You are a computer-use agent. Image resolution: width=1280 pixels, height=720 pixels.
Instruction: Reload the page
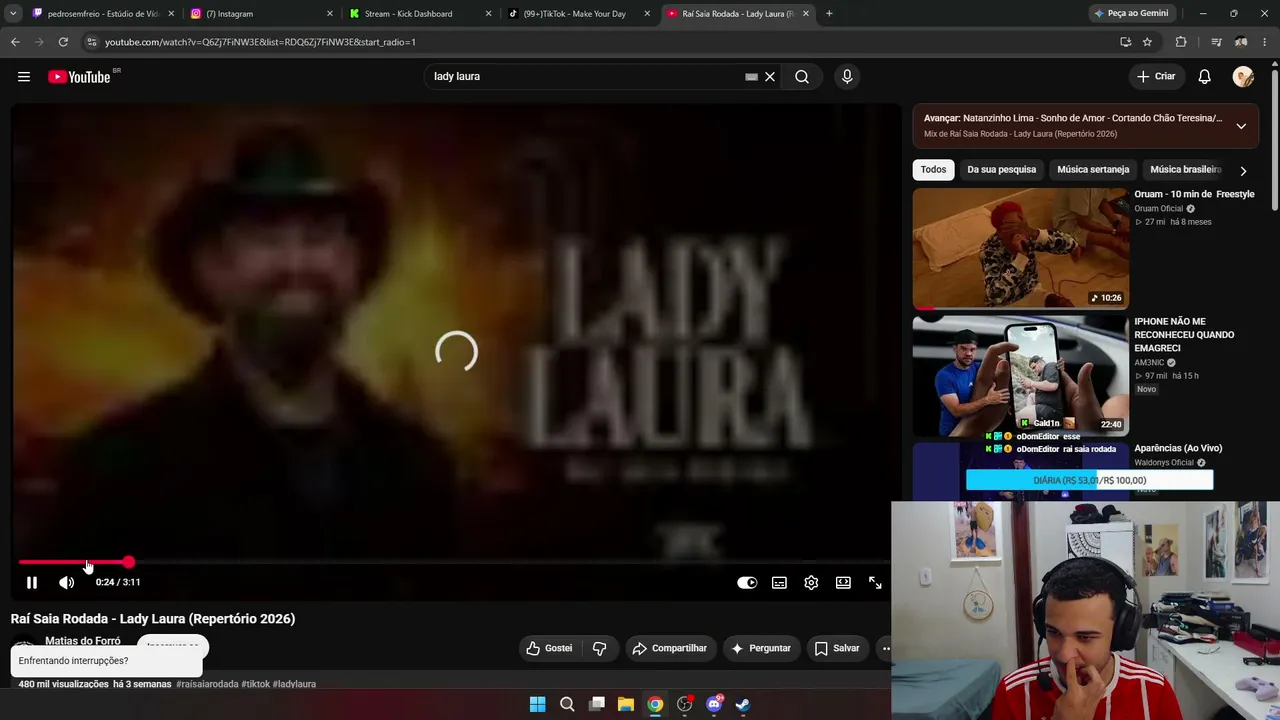tap(63, 42)
